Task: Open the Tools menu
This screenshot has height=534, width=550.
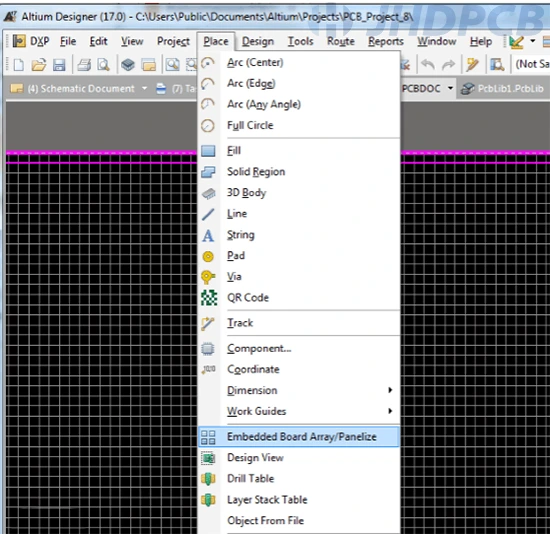Action: [300, 41]
